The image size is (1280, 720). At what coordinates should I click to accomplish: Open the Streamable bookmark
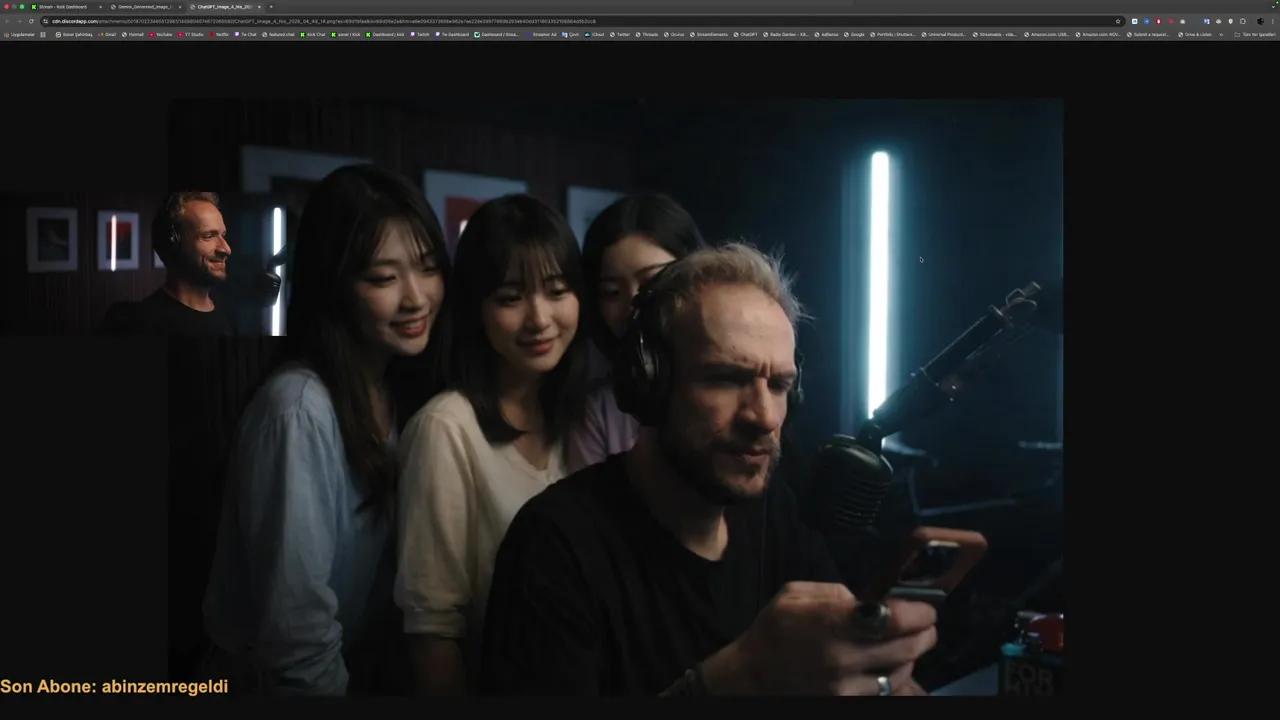click(995, 34)
